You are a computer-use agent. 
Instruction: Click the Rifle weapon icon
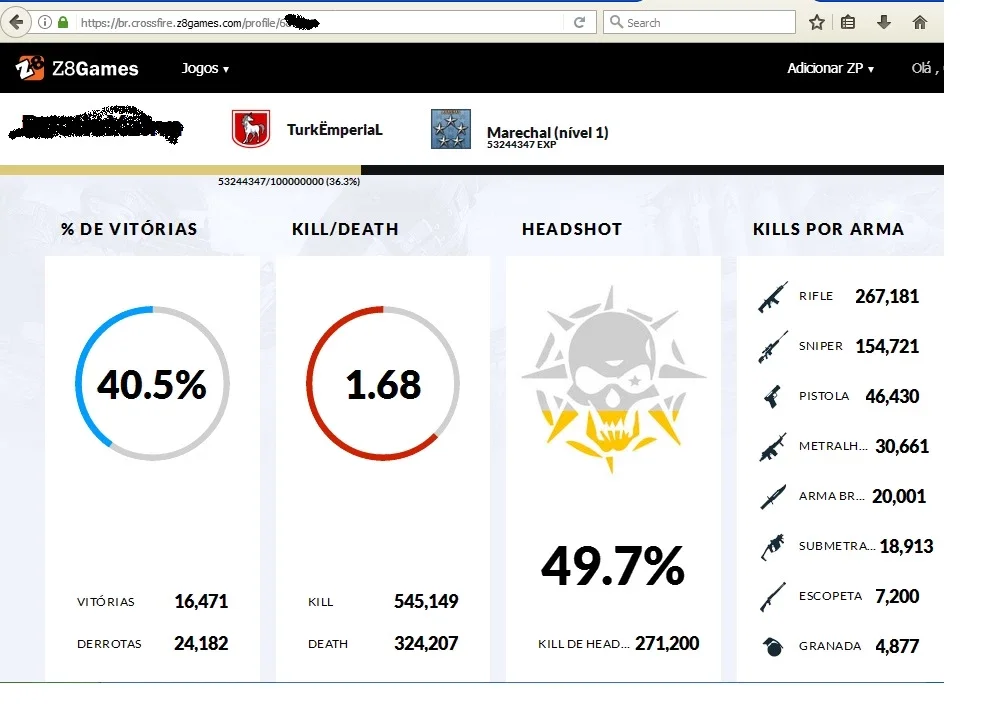[x=772, y=296]
